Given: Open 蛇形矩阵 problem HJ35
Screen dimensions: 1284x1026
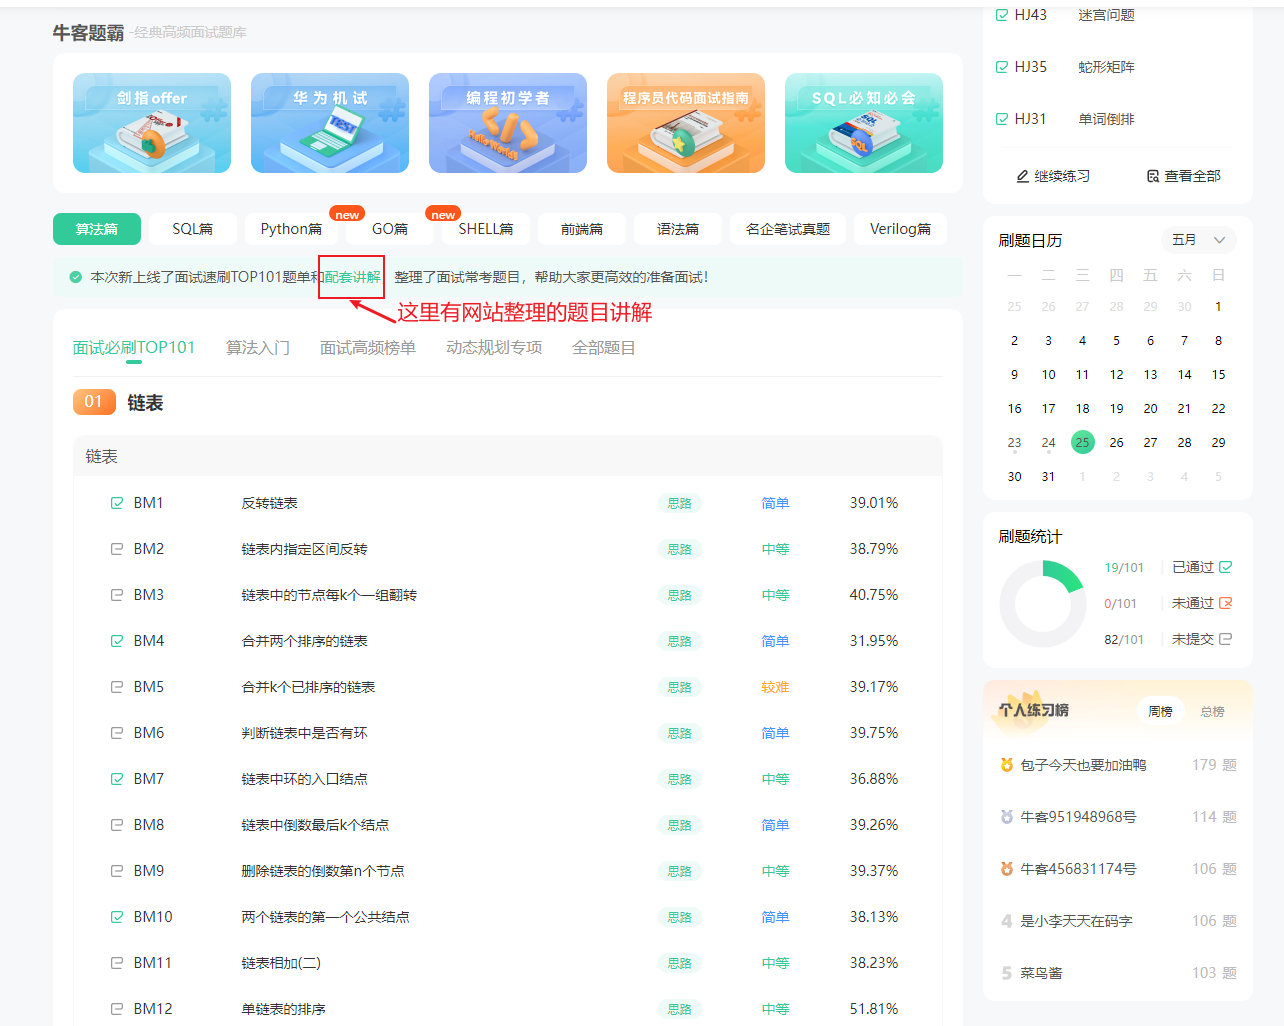Looking at the screenshot, I should click(1106, 67).
